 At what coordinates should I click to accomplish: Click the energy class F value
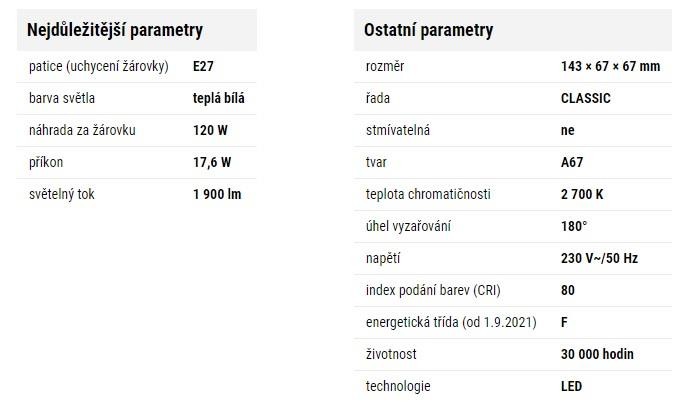coord(565,322)
